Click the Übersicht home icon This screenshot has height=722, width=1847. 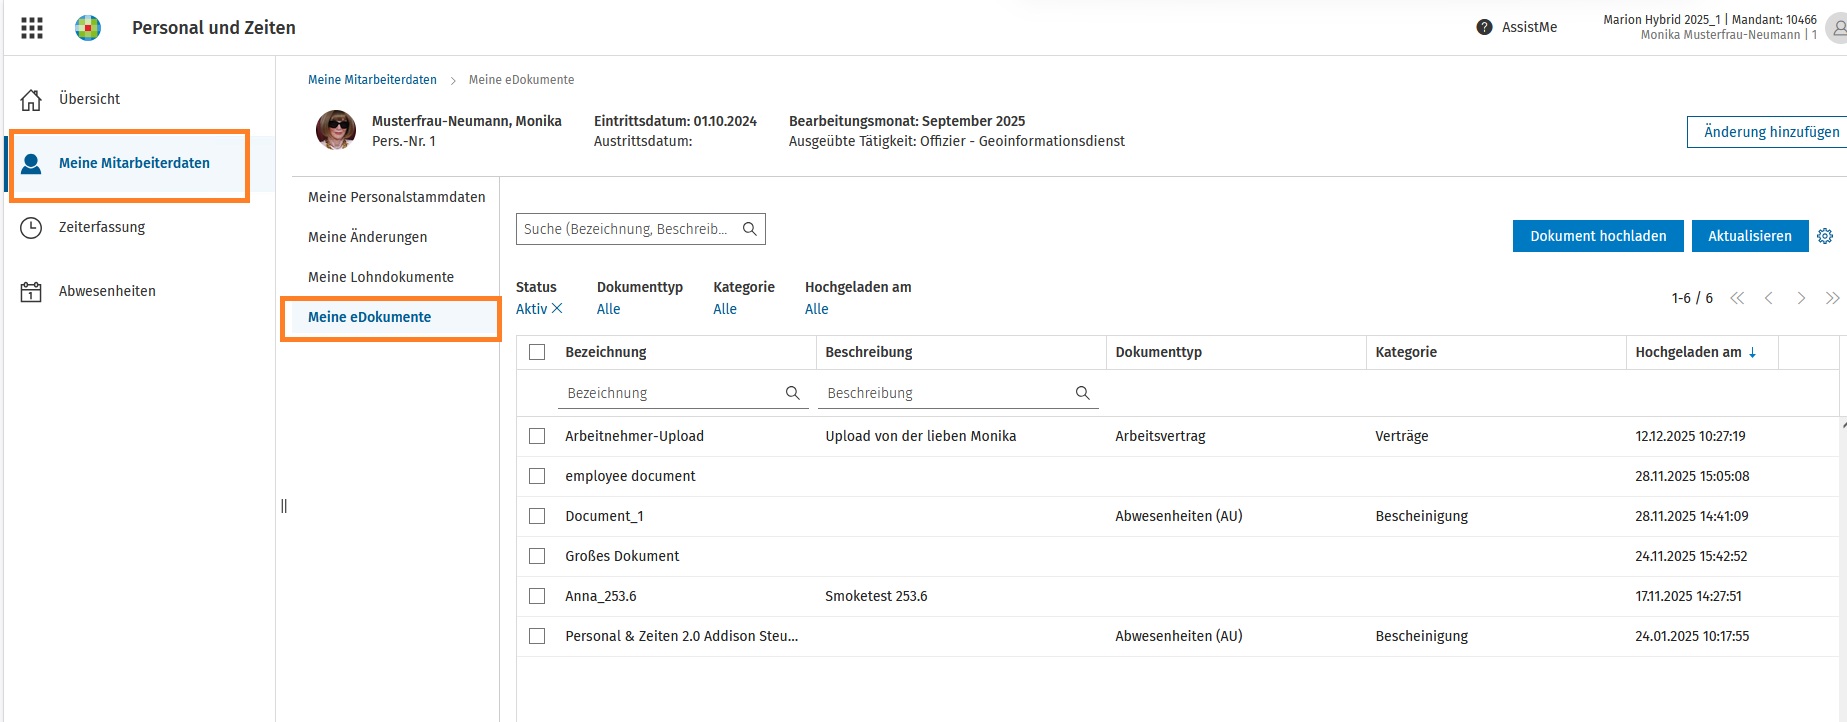click(x=32, y=100)
